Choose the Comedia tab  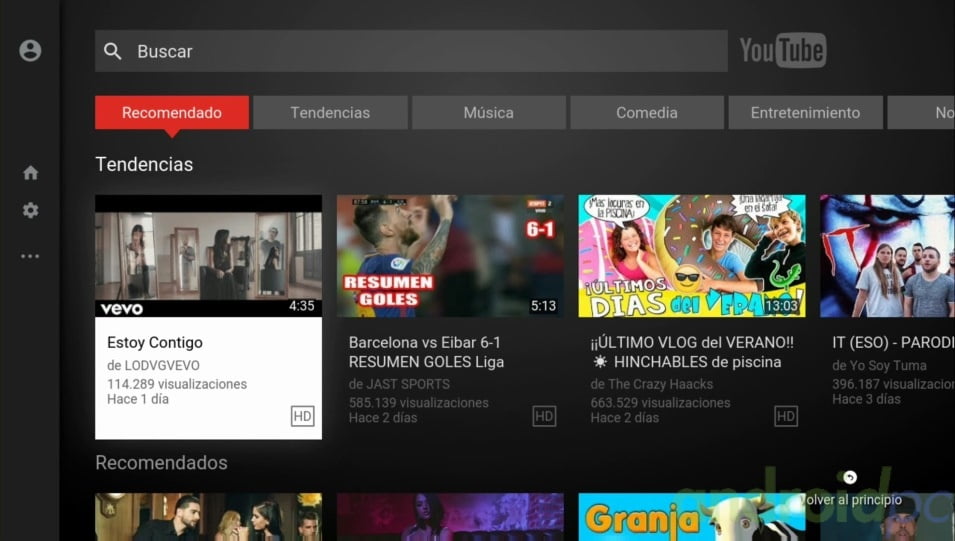click(646, 113)
